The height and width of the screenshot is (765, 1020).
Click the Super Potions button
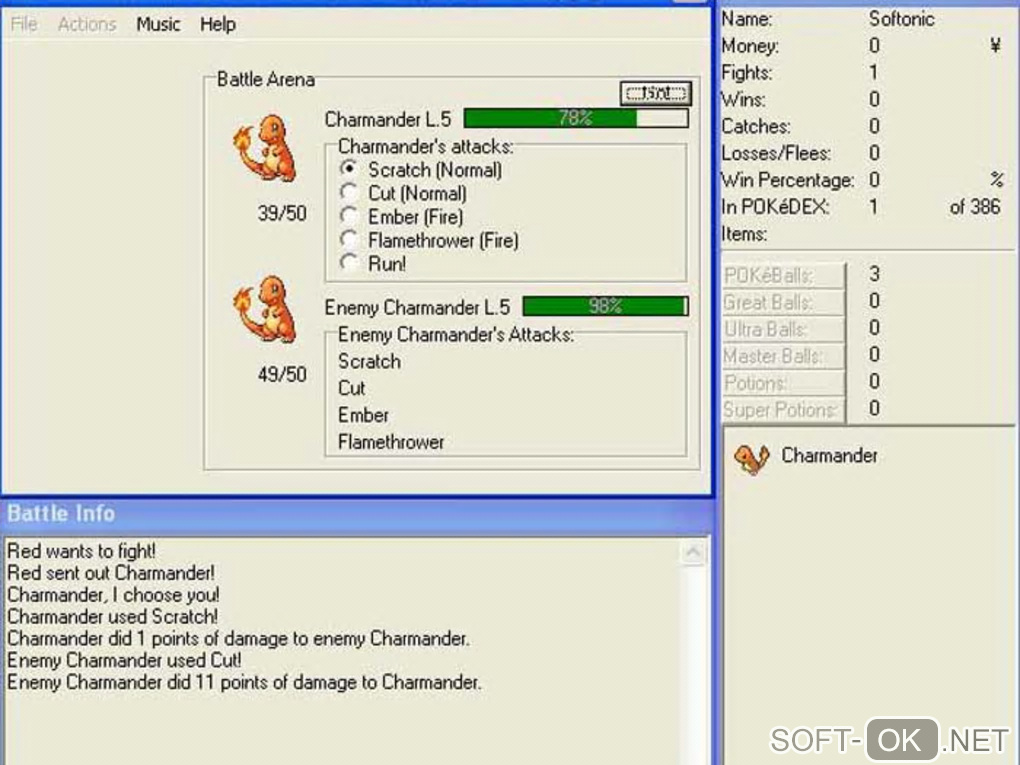[x=784, y=410]
